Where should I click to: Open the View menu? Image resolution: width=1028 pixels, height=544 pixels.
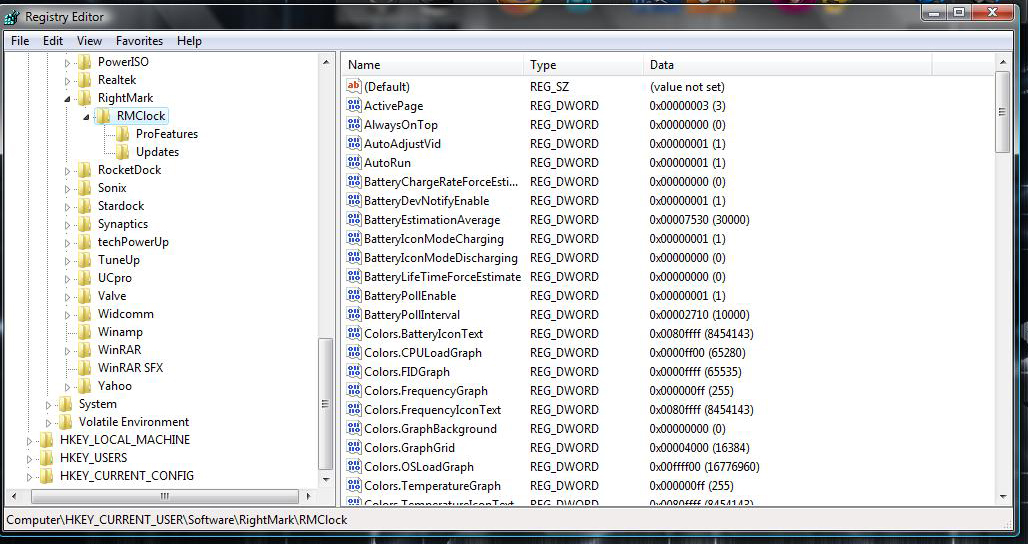pos(89,41)
